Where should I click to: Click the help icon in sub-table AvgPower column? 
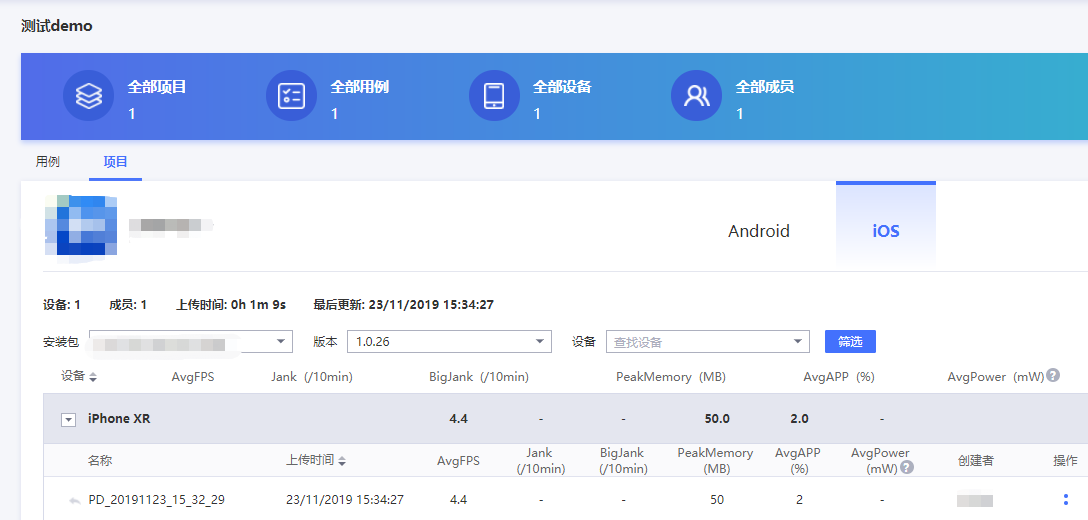pyautogui.click(x=906, y=468)
